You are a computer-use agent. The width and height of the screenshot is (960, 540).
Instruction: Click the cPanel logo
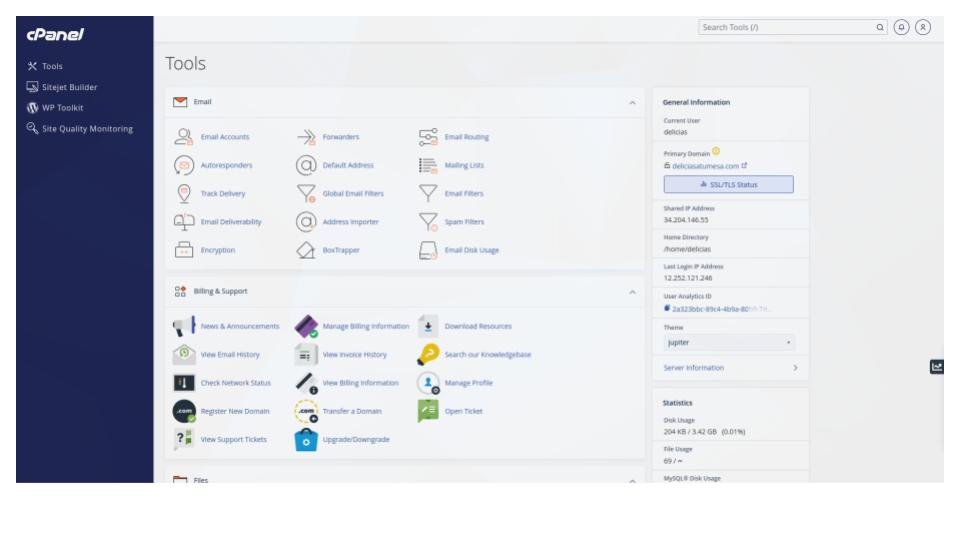click(55, 35)
